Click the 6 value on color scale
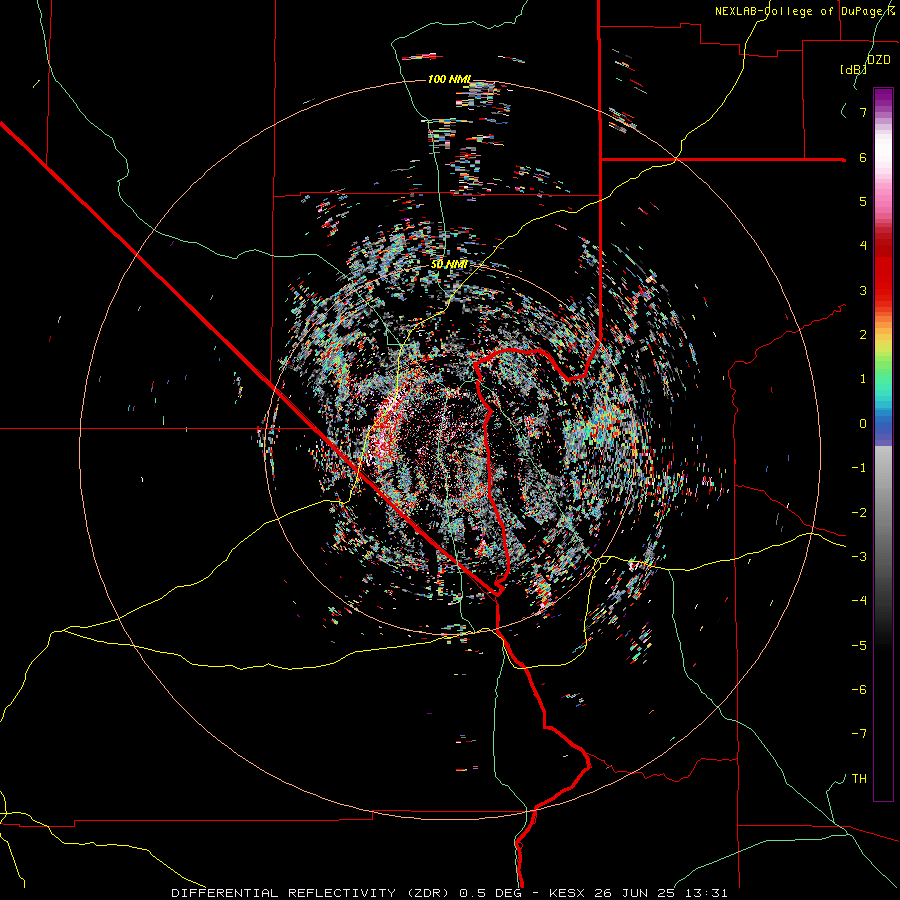This screenshot has width=900, height=900. coord(863,157)
